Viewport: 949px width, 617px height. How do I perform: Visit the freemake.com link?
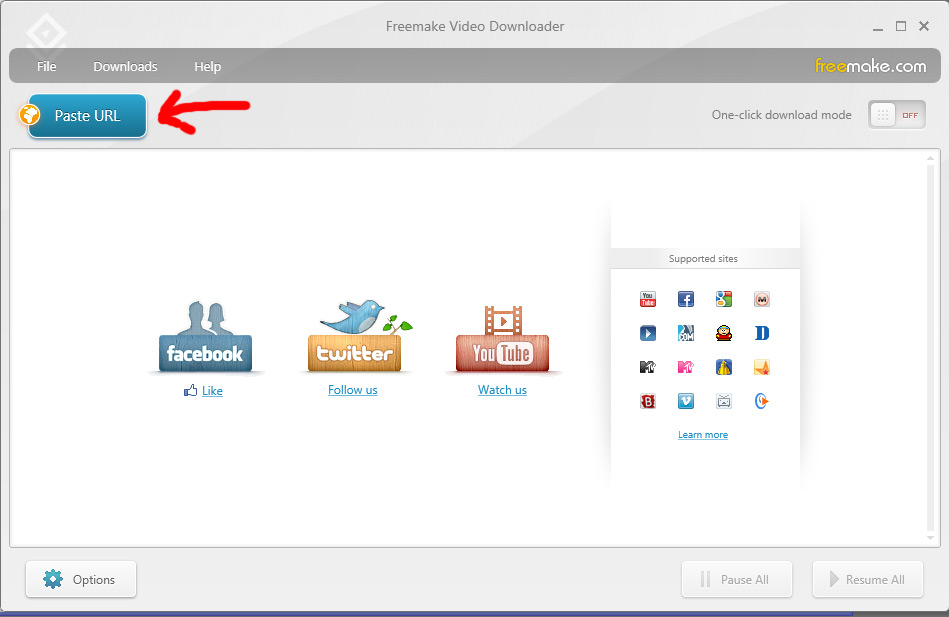pyautogui.click(x=870, y=66)
